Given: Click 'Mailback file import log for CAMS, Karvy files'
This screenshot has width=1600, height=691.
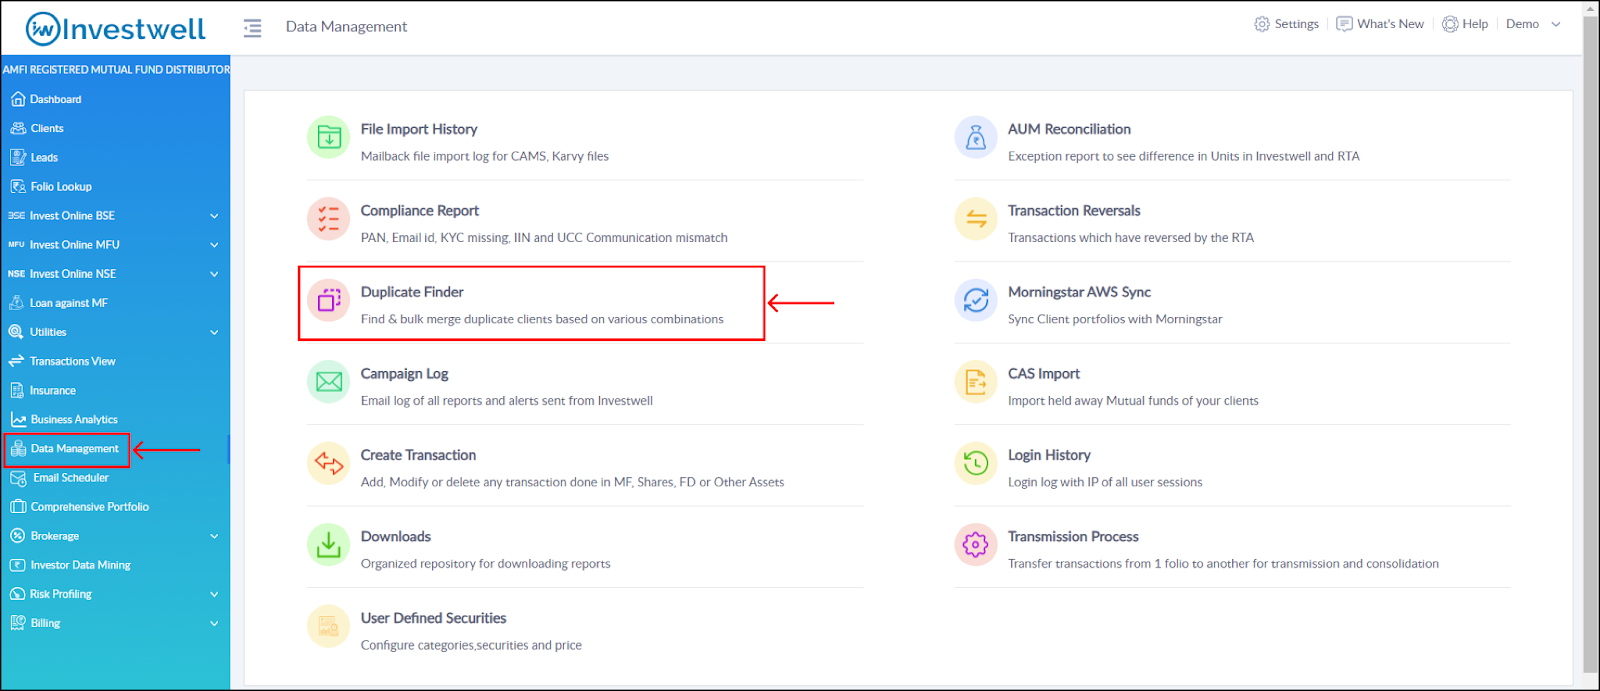Looking at the screenshot, I should 484,156.
